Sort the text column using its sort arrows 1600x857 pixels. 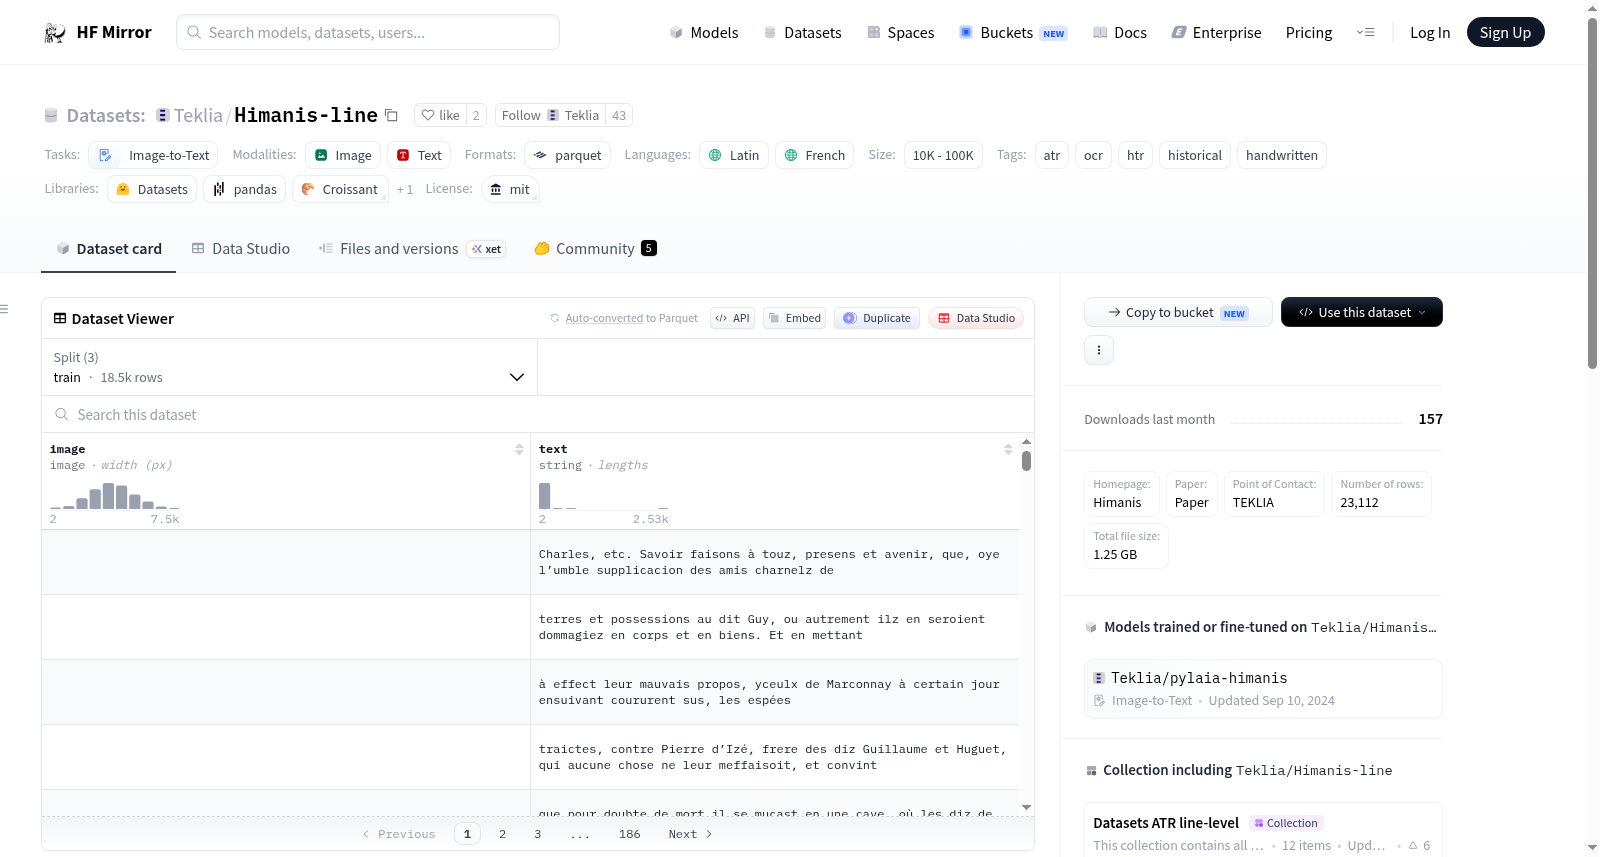tap(1008, 449)
